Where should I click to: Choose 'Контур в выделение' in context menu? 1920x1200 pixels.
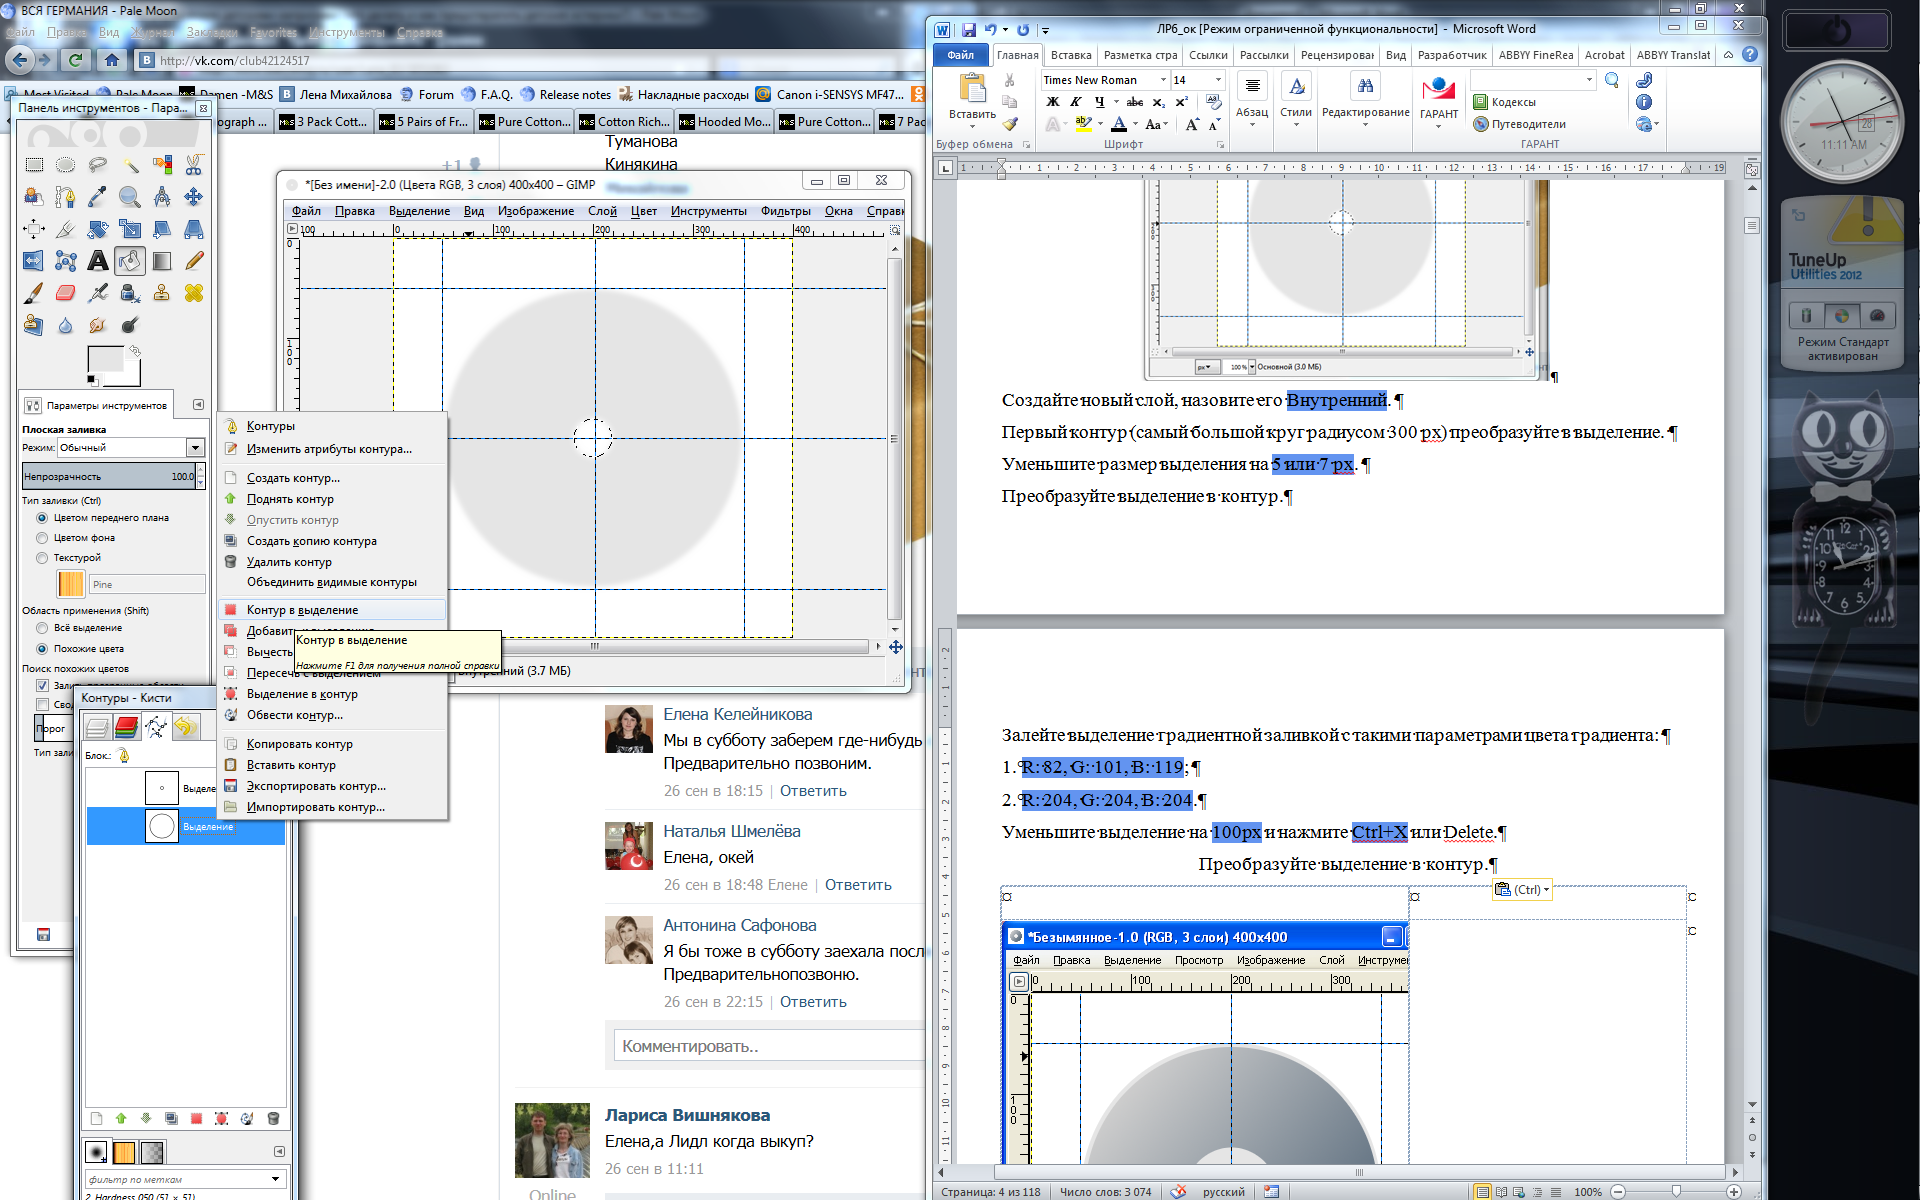pyautogui.click(x=332, y=610)
